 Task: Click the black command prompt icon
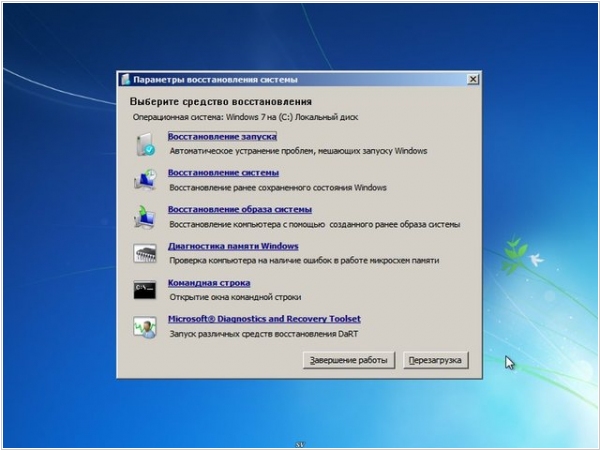tap(145, 290)
